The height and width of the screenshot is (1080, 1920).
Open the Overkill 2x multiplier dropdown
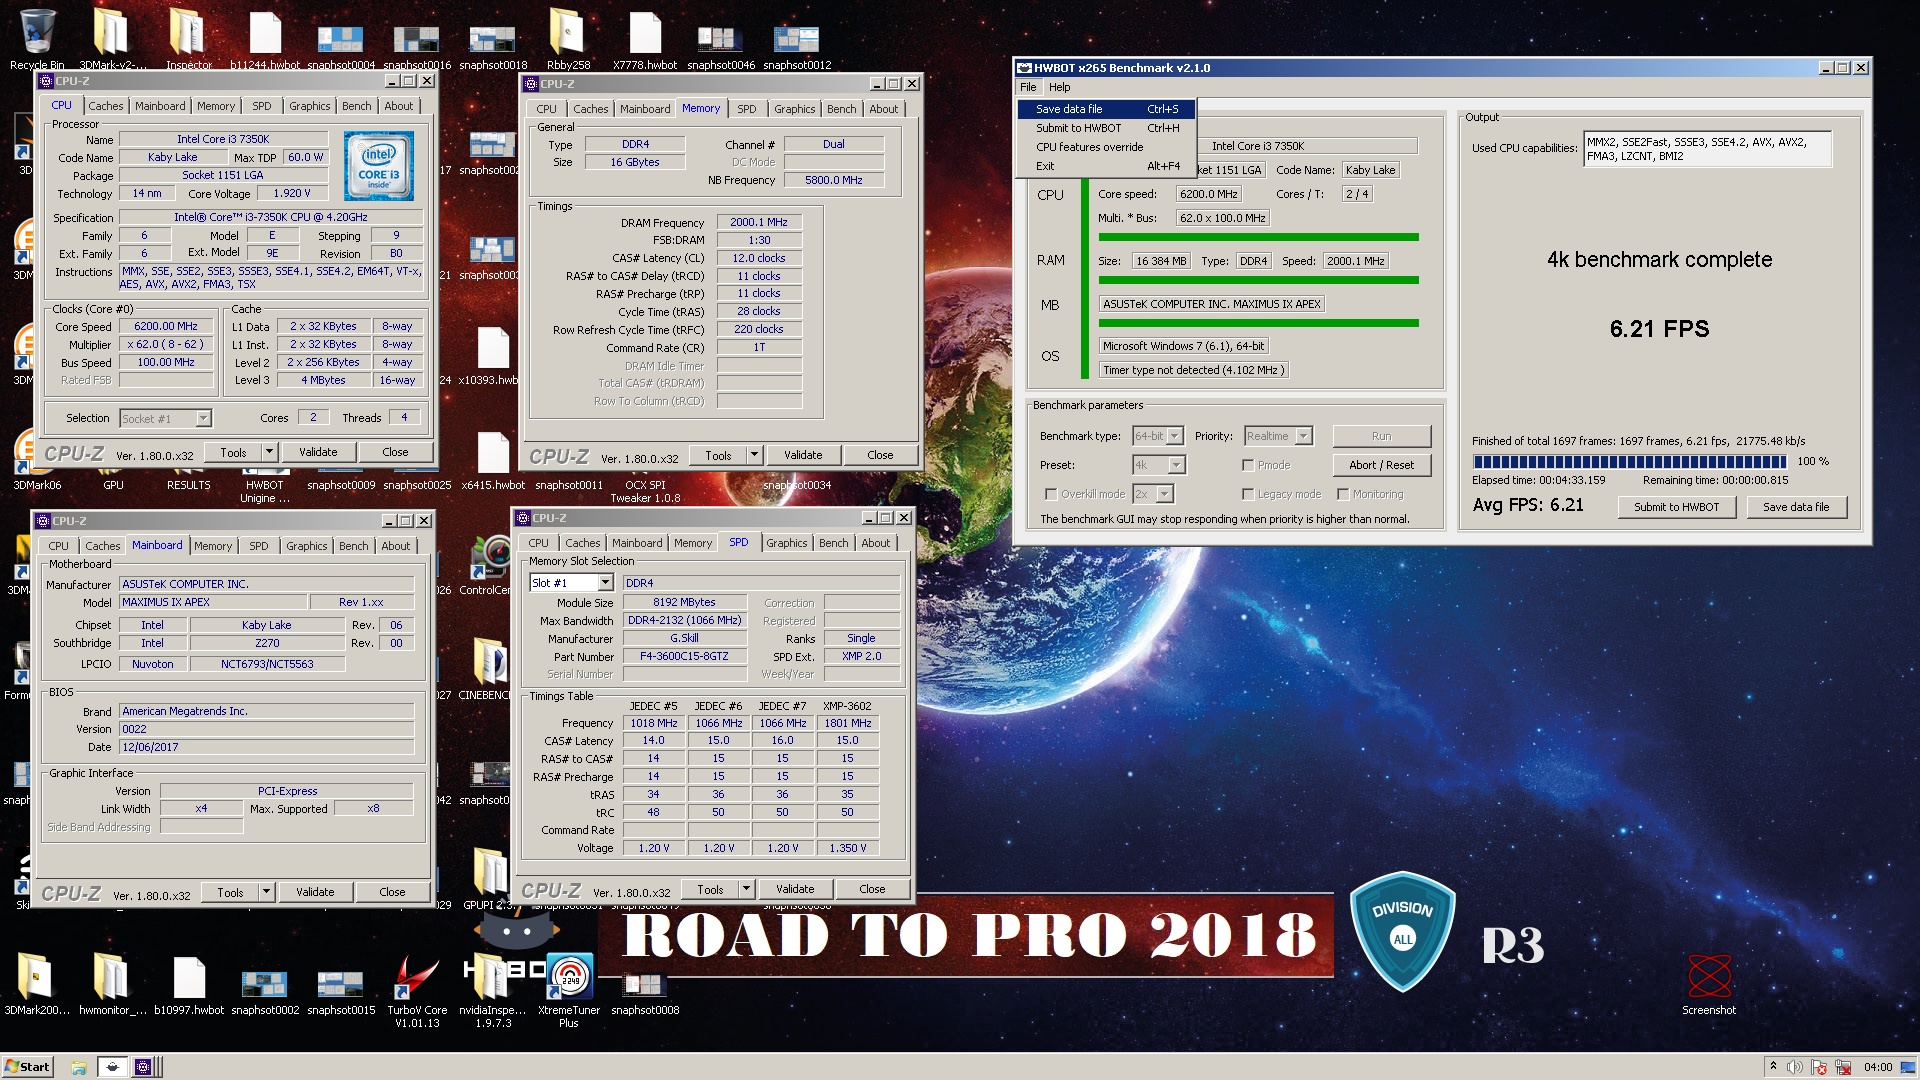(x=1153, y=494)
